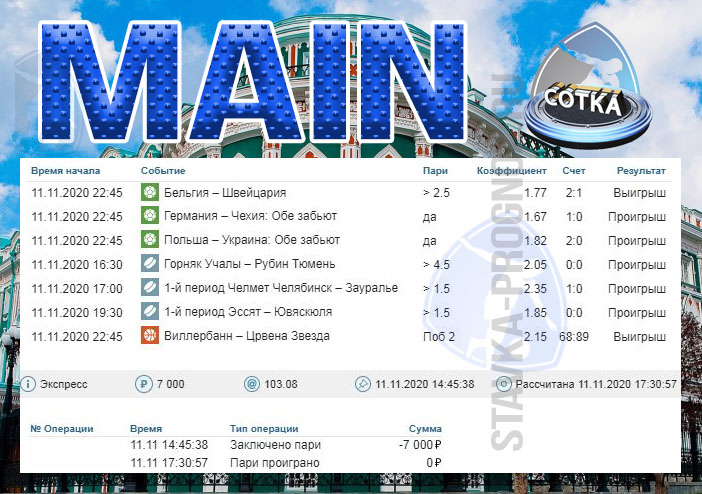
Task: Click Проигрыш result for Германия – Чехия
Action: tap(637, 217)
